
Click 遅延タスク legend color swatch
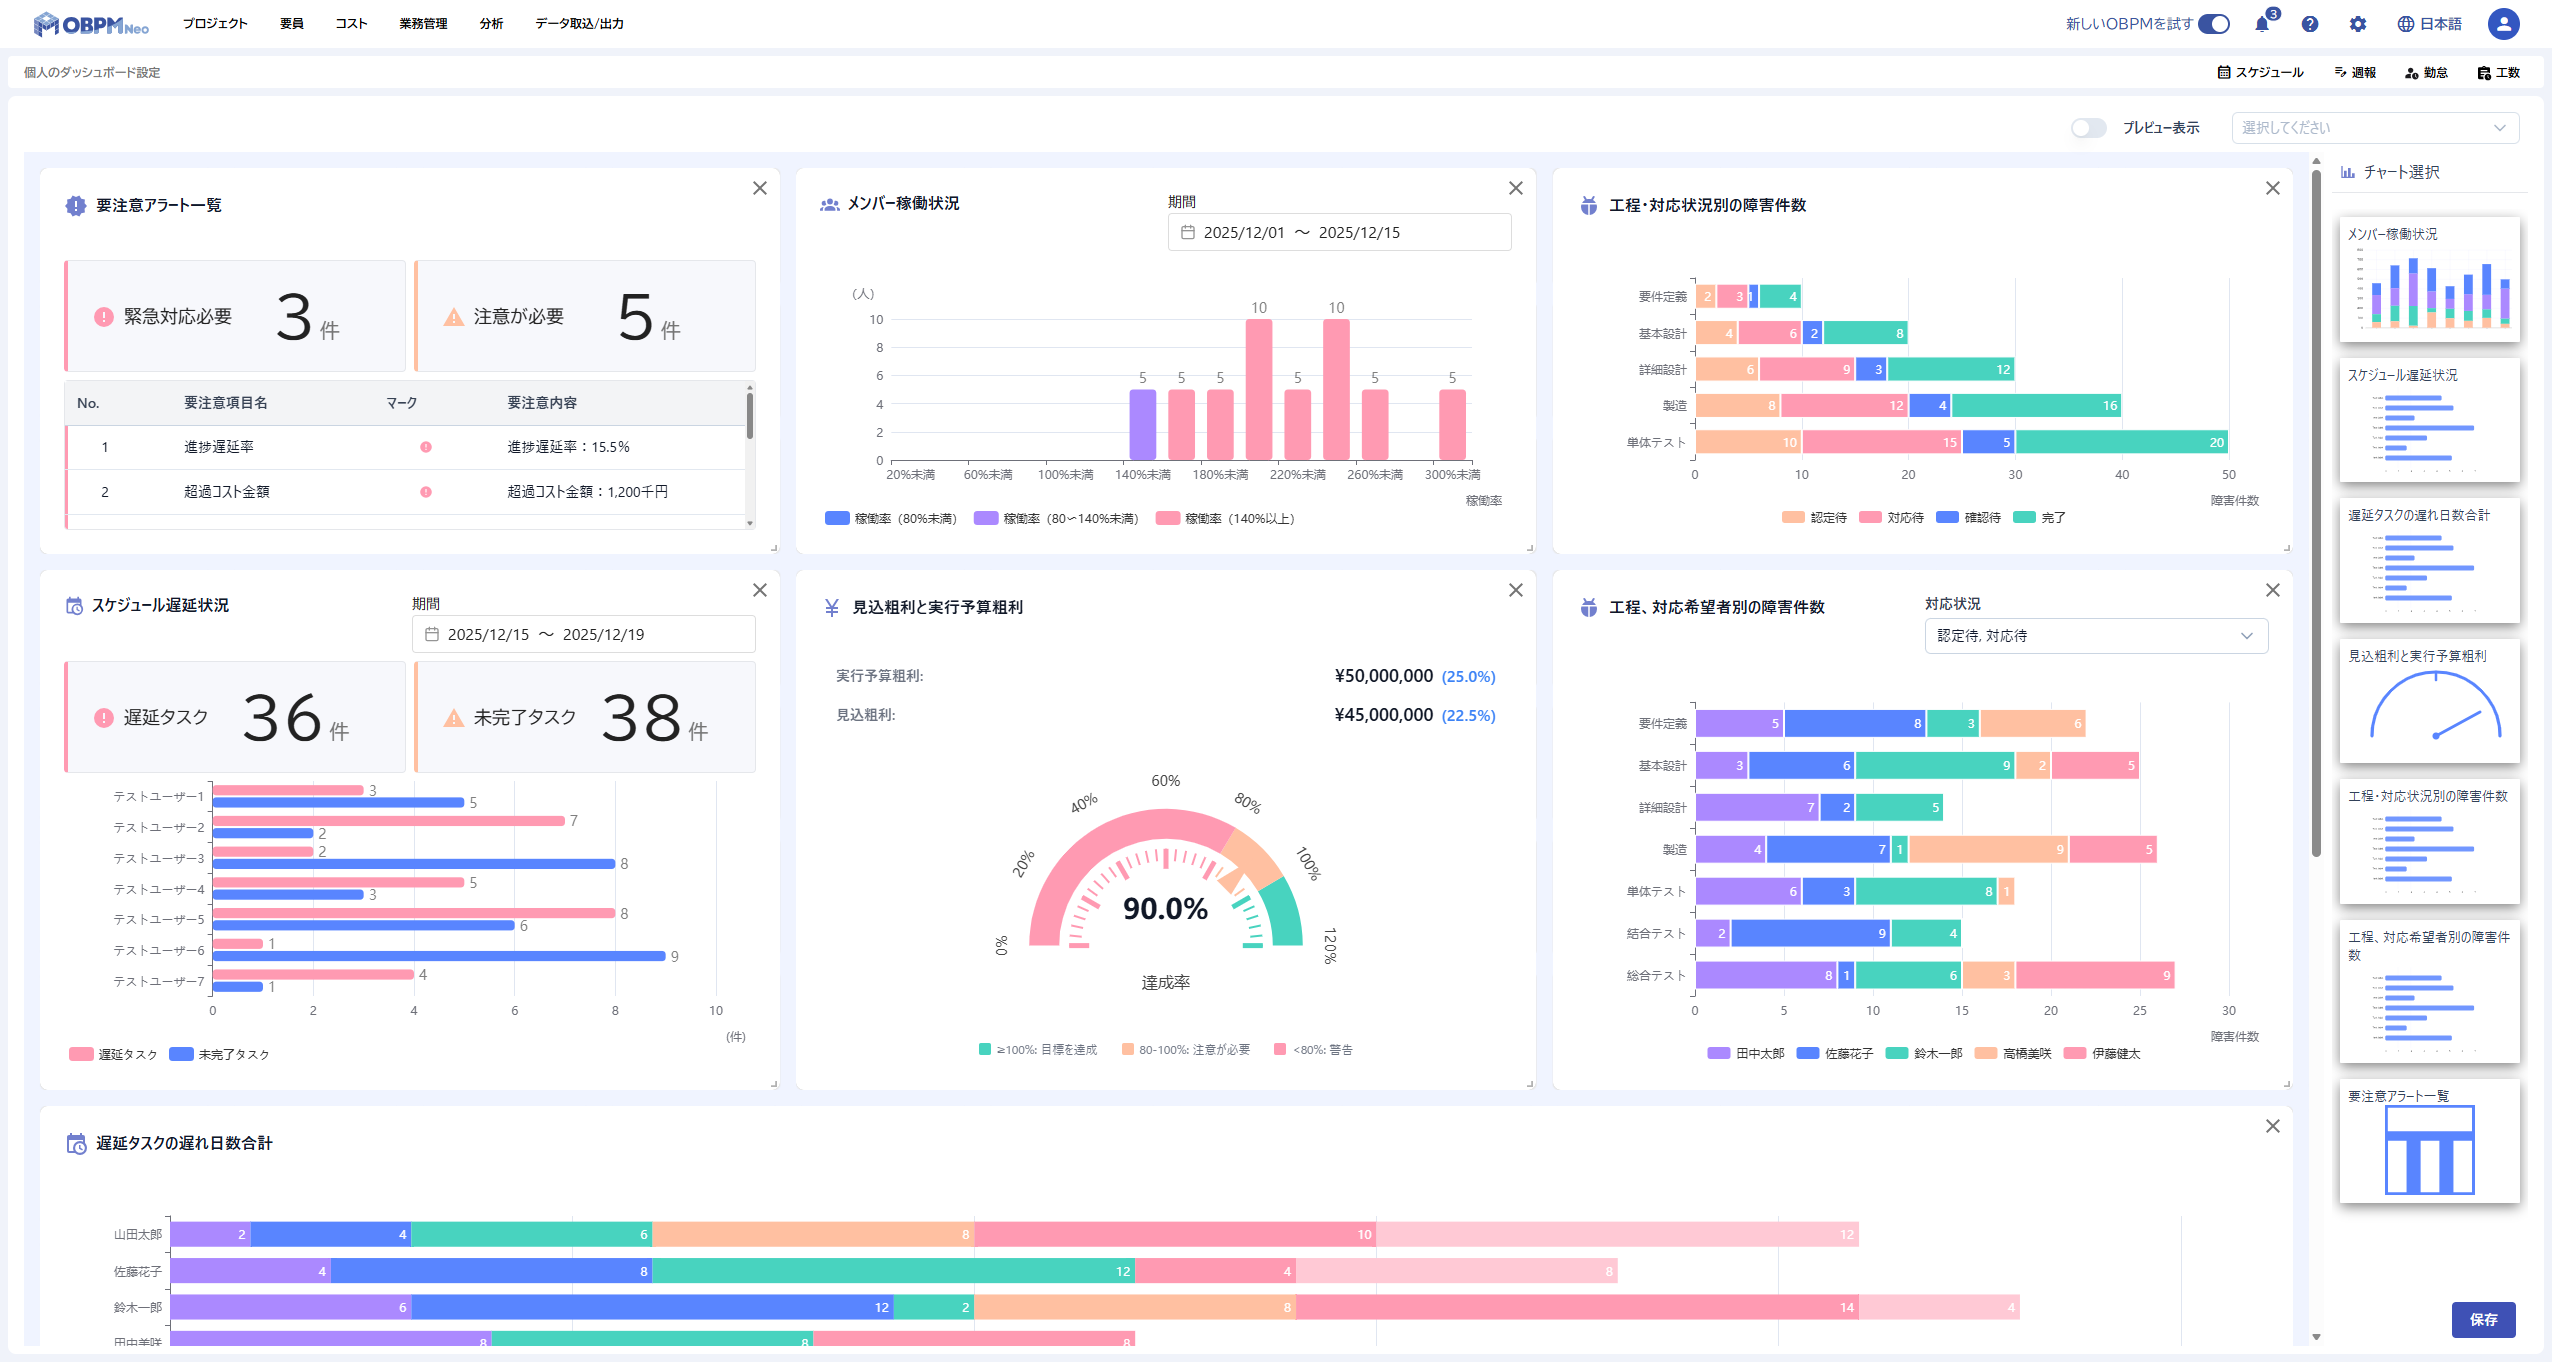[x=81, y=1054]
